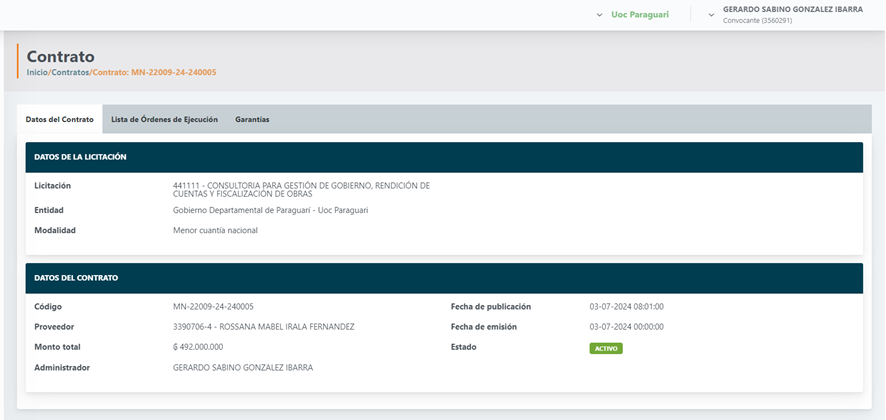Click the Uoc Paraguari unit label
The height and width of the screenshot is (420, 886).
point(640,15)
